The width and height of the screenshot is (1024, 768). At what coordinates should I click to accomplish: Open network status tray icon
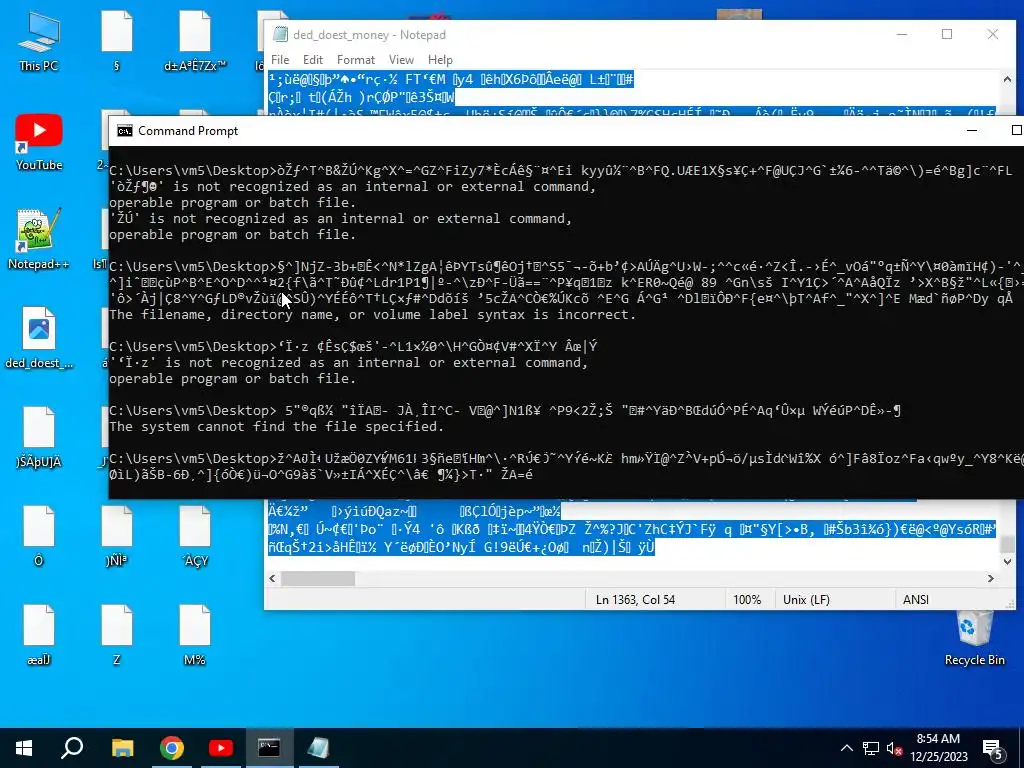point(871,748)
